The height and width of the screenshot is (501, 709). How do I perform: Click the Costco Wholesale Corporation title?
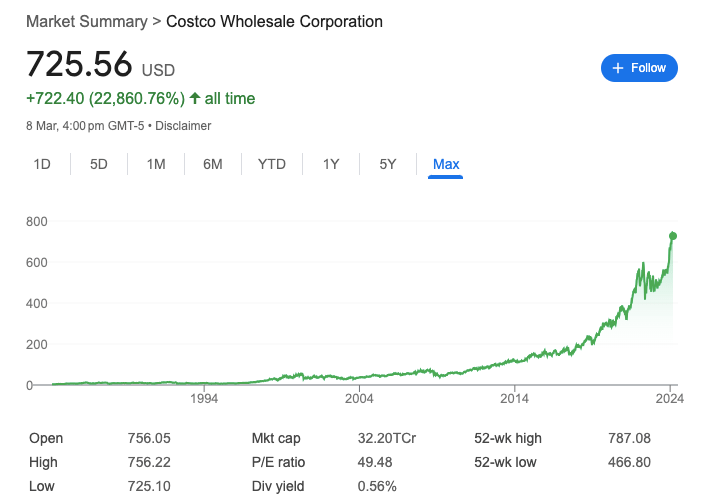274,22
